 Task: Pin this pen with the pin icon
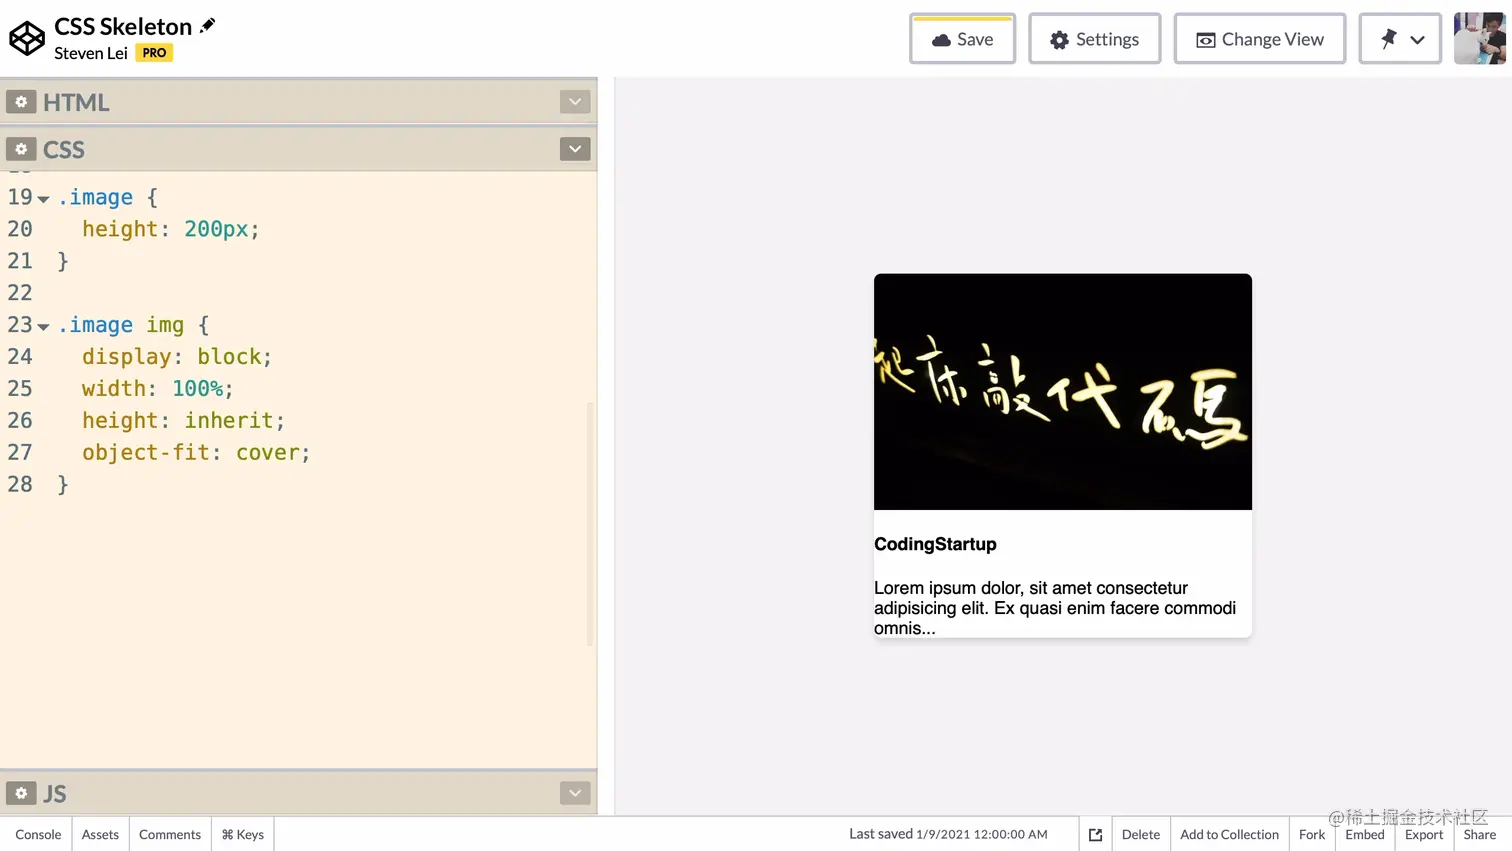pos(1387,38)
